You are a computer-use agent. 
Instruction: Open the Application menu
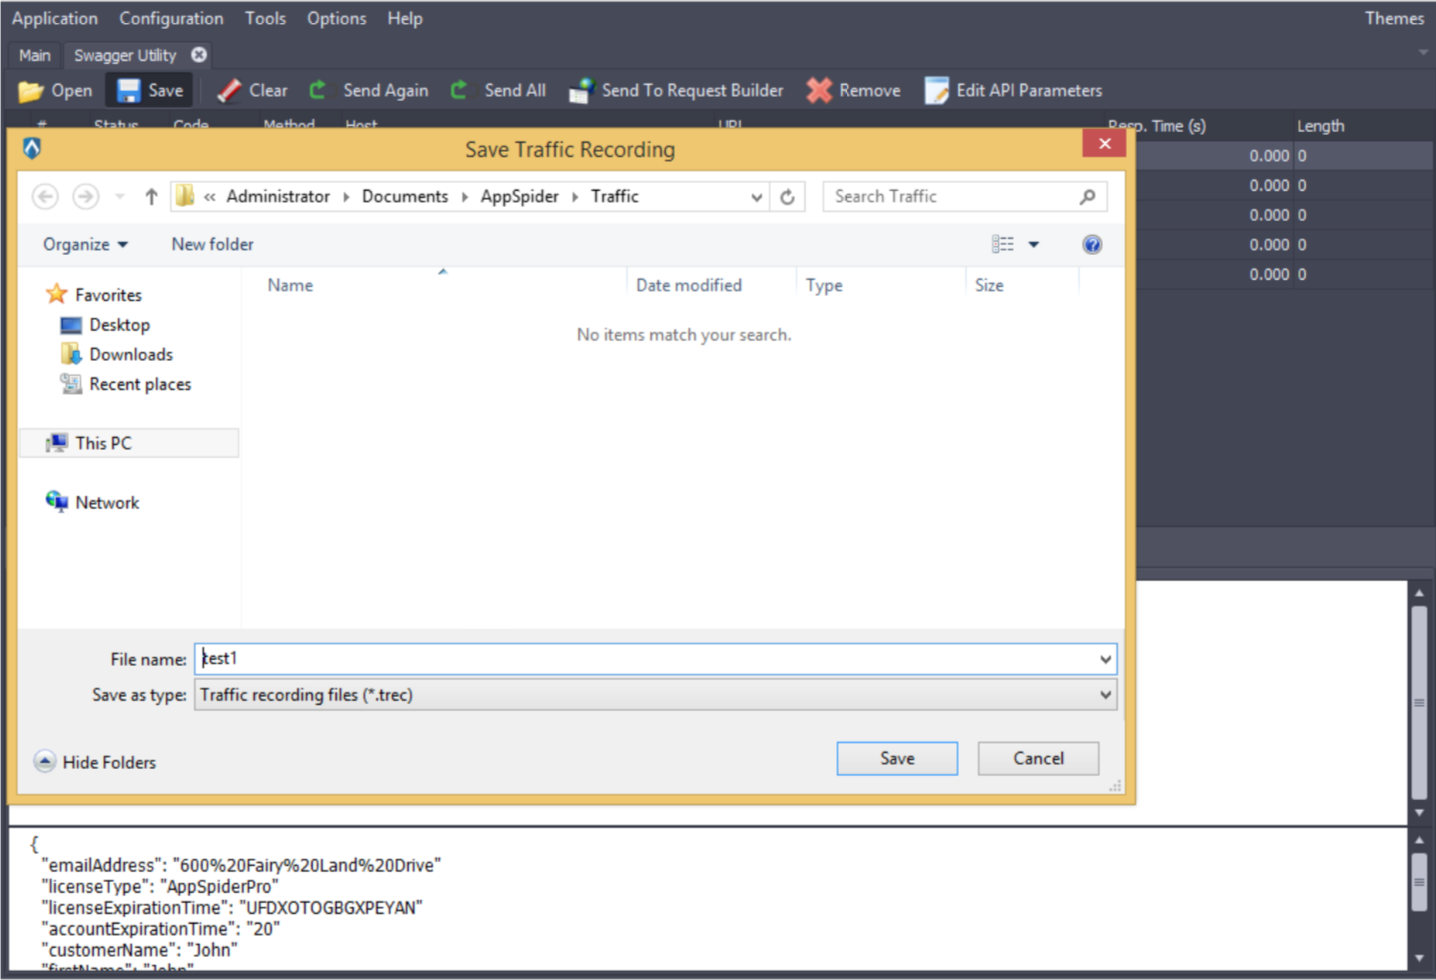tap(55, 18)
